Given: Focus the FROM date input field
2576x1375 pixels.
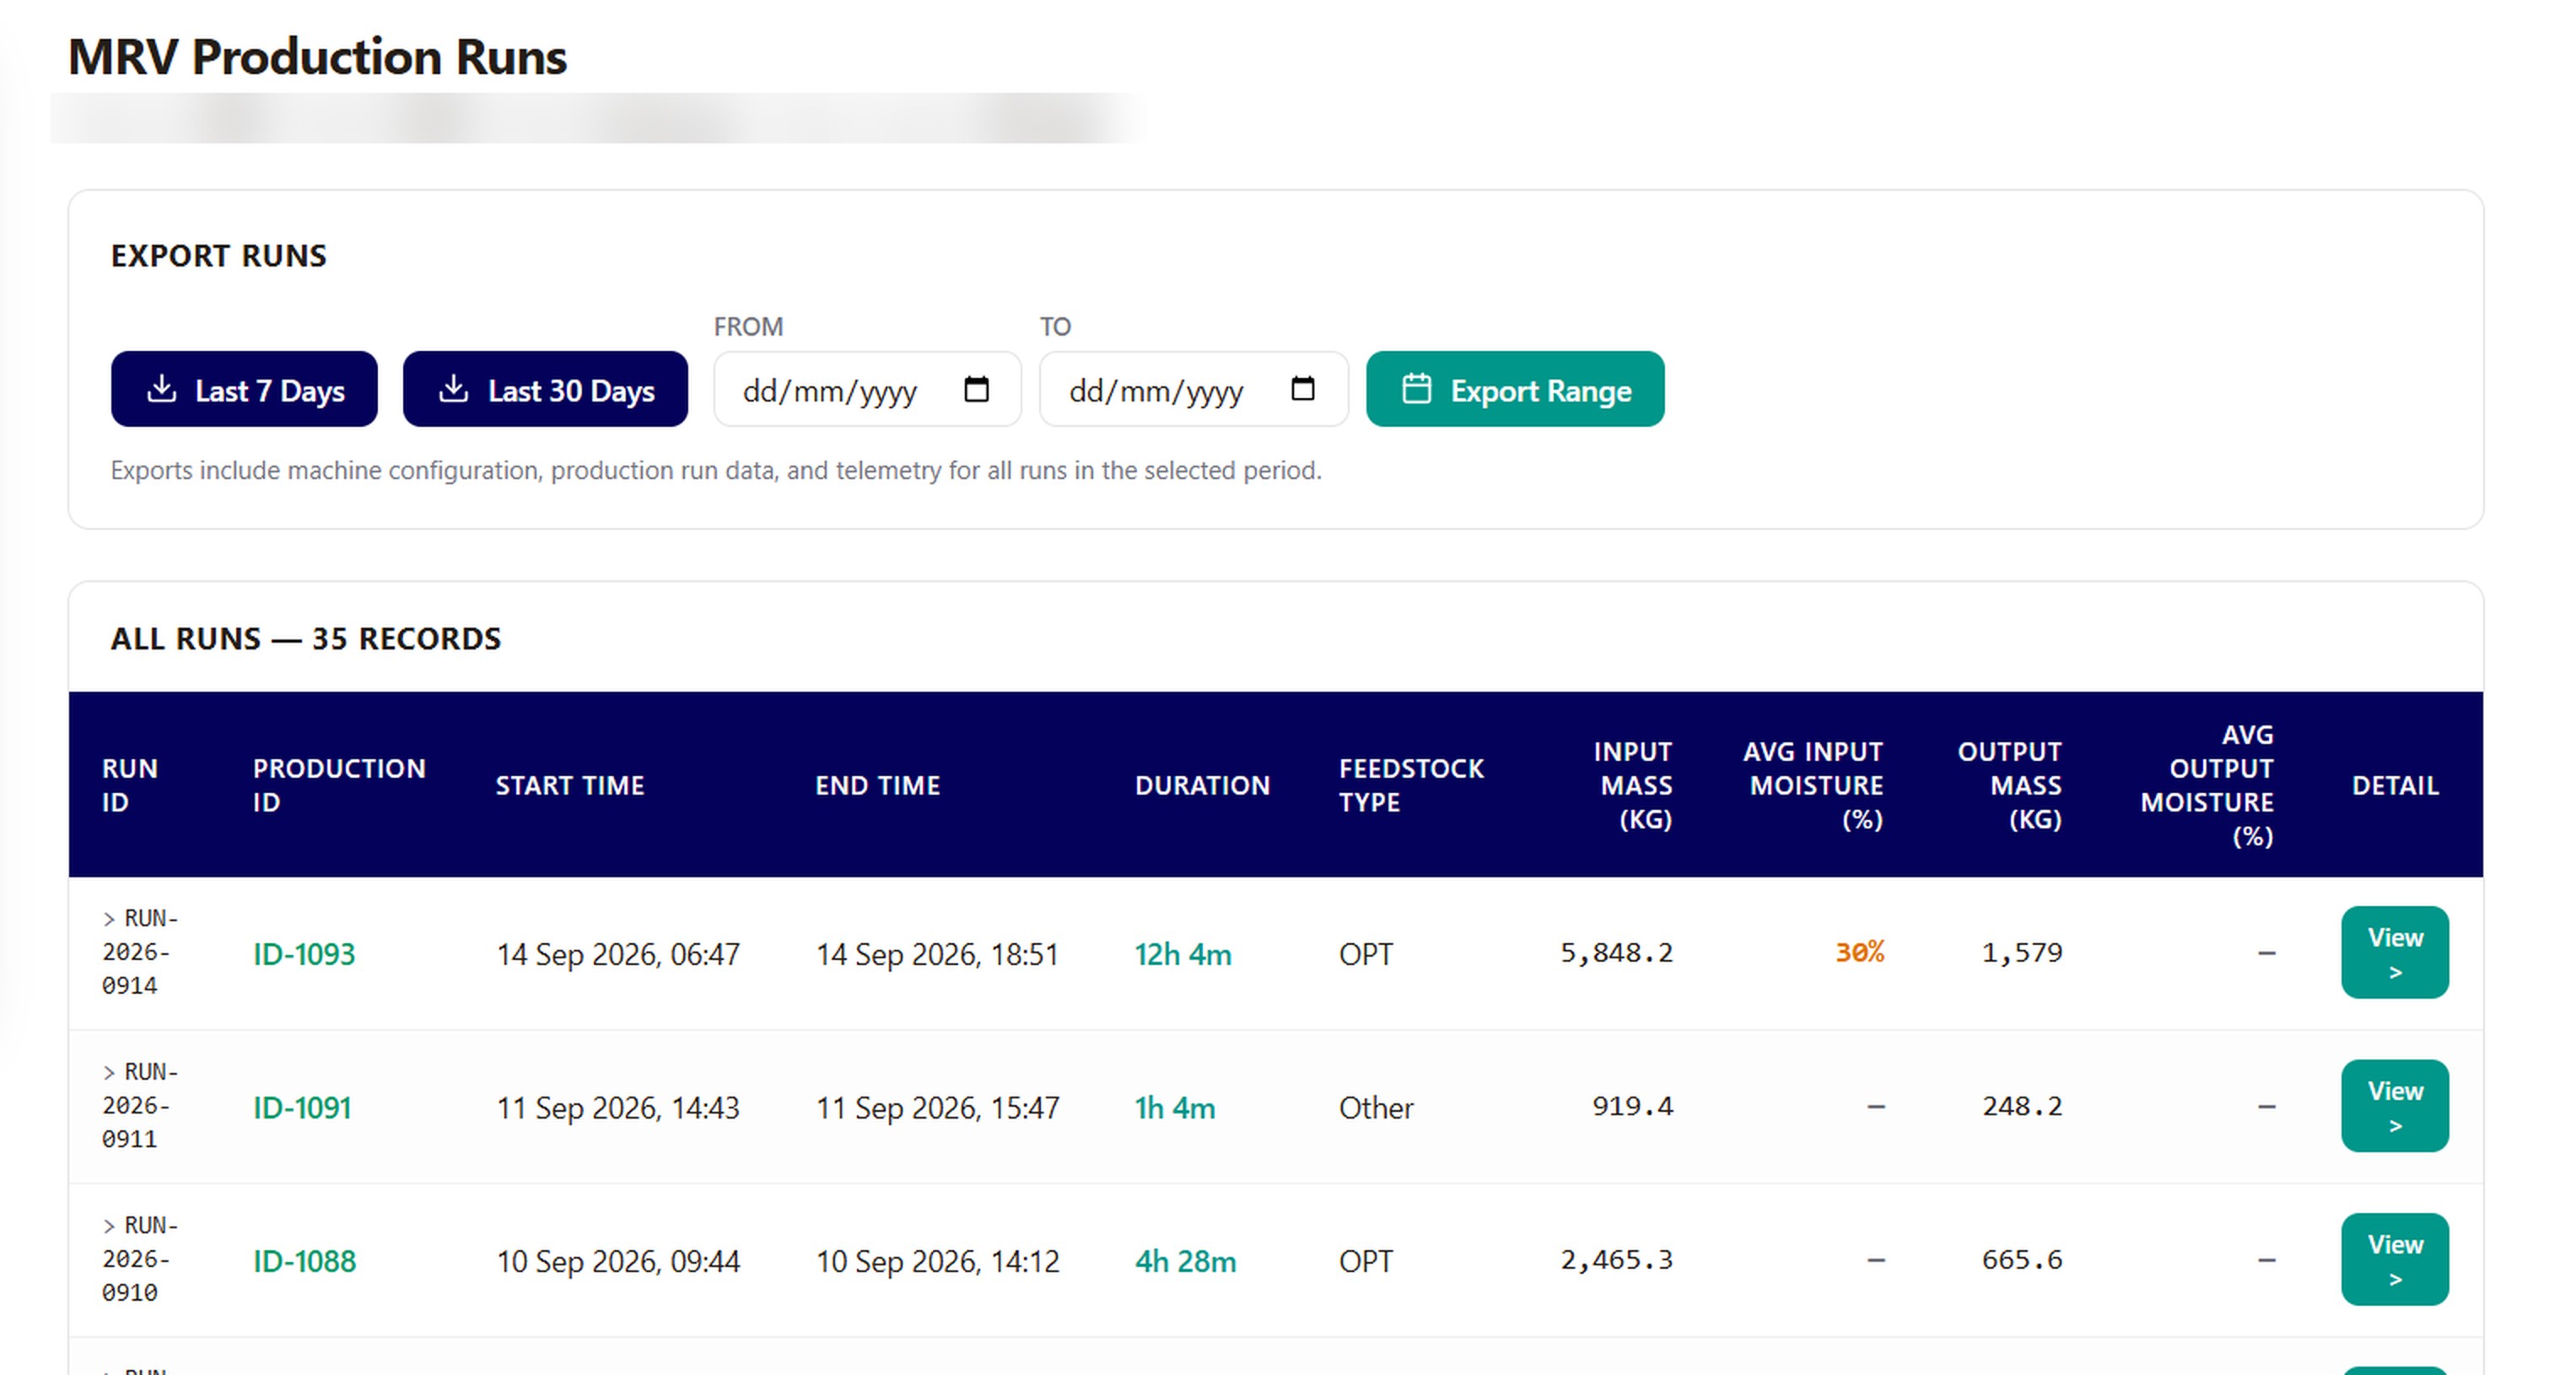Looking at the screenshot, I should (867, 389).
